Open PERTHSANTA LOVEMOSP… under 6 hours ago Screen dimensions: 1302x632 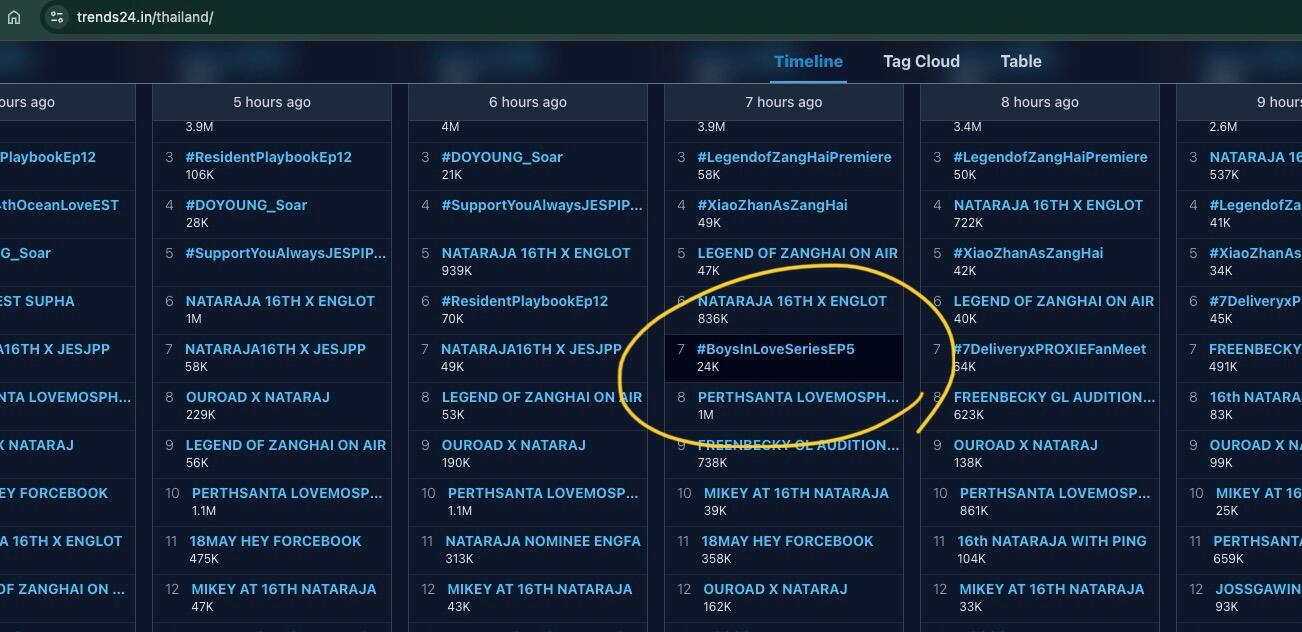[x=543, y=493]
